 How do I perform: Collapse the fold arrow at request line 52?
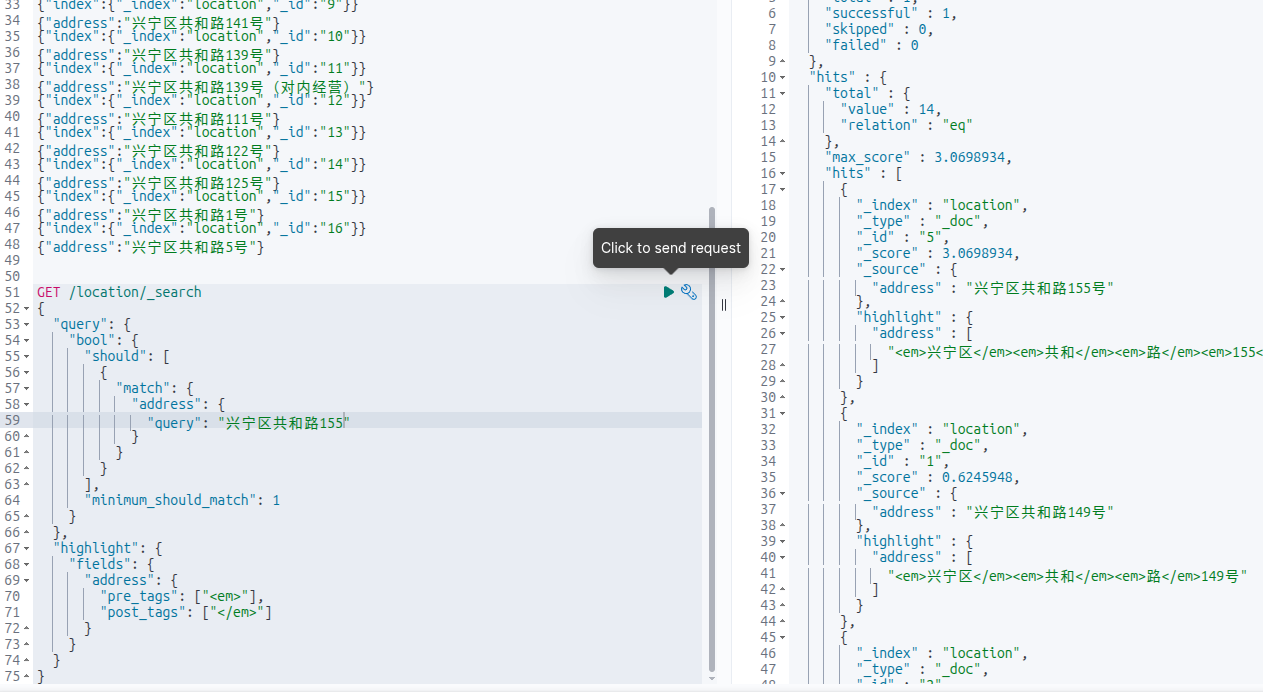coord(26,308)
